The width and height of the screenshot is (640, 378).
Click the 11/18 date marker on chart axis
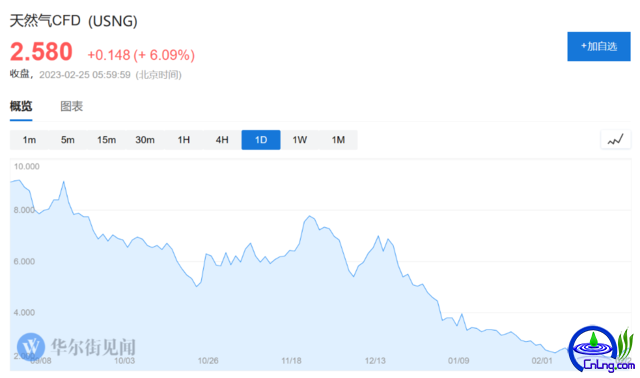pos(291,361)
